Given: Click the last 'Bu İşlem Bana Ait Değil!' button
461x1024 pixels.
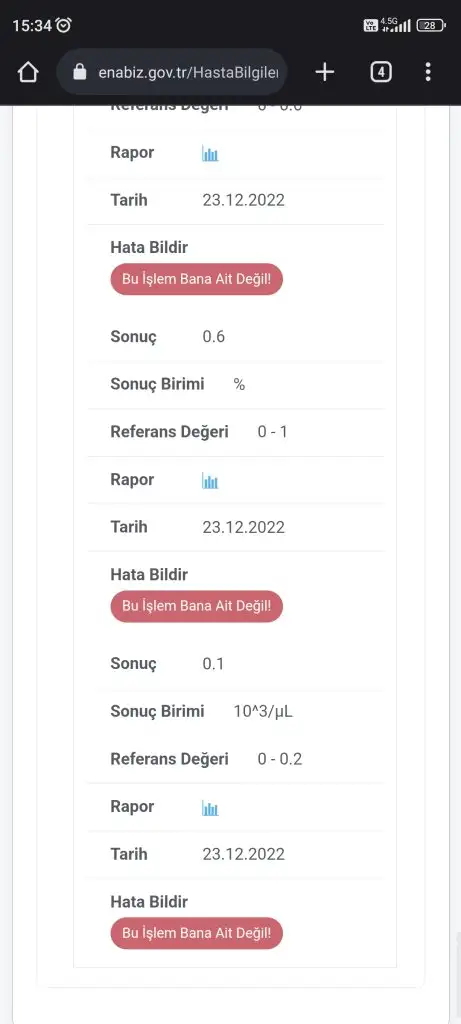Looking at the screenshot, I should 197,933.
